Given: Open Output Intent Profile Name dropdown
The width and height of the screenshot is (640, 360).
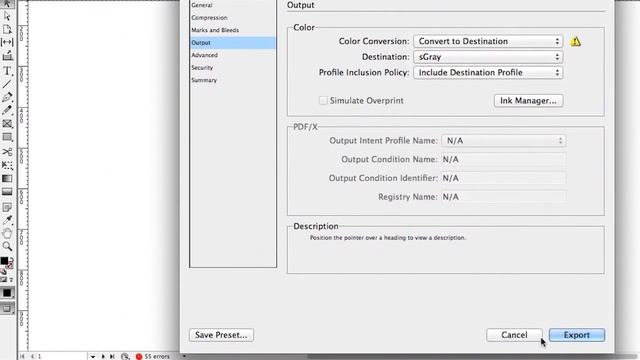Looking at the screenshot, I should 504,140.
